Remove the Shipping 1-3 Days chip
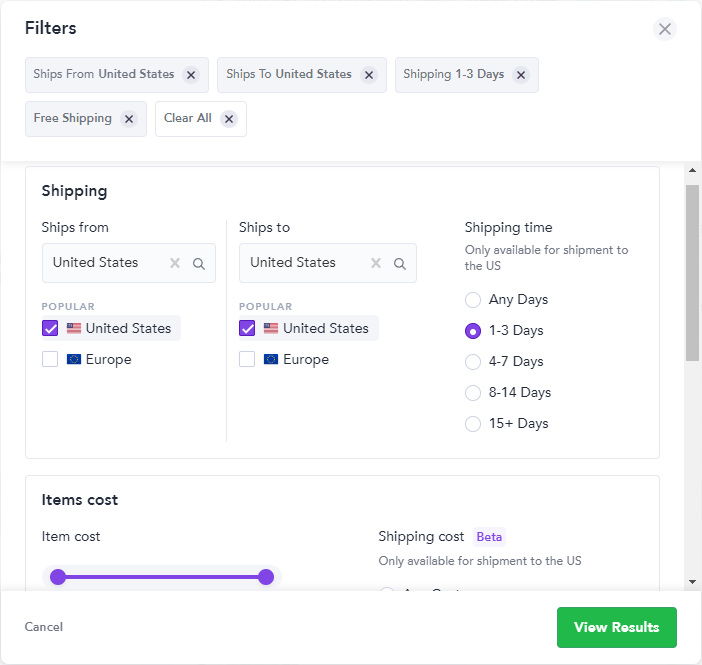This screenshot has height=665, width=702. [x=521, y=75]
